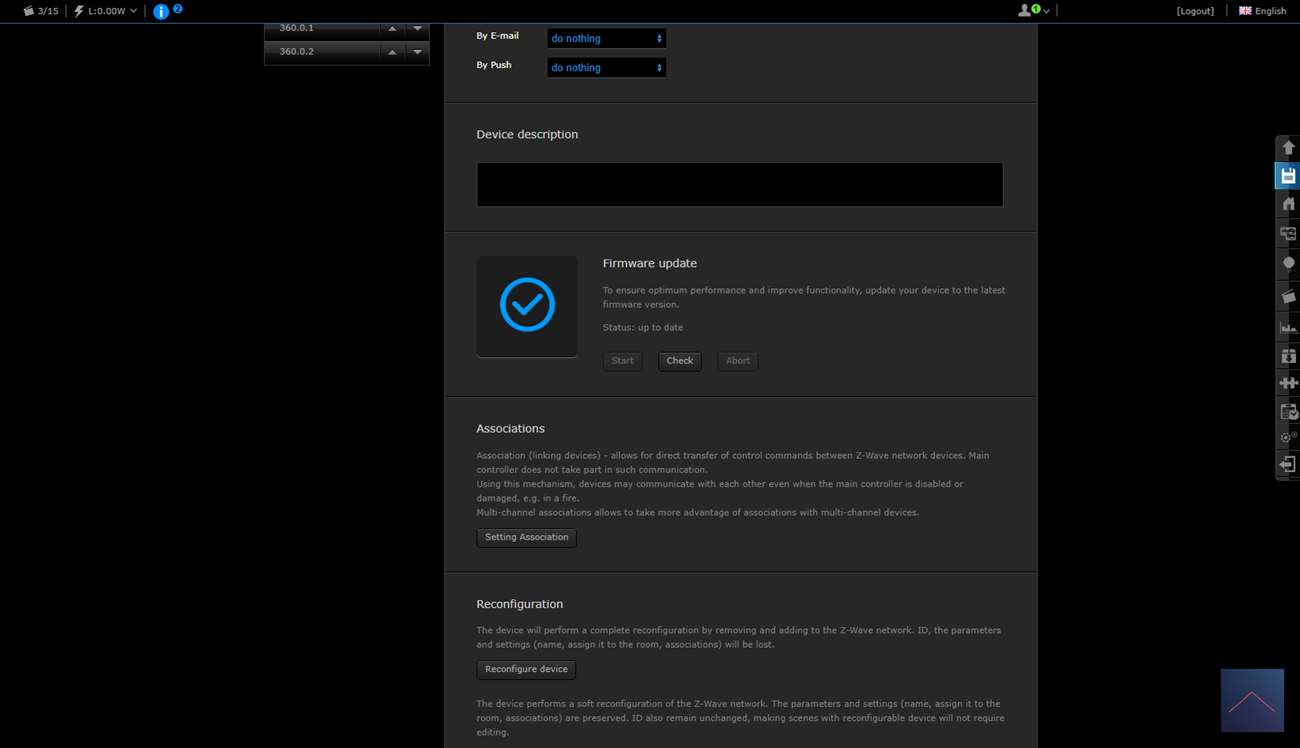Image resolution: width=1300 pixels, height=748 pixels.
Task: Open the By Push notification dropdown
Action: pyautogui.click(x=606, y=67)
